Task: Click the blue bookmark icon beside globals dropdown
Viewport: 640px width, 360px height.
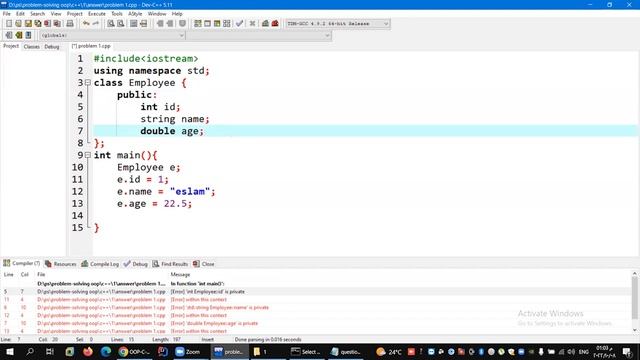Action: point(28,35)
